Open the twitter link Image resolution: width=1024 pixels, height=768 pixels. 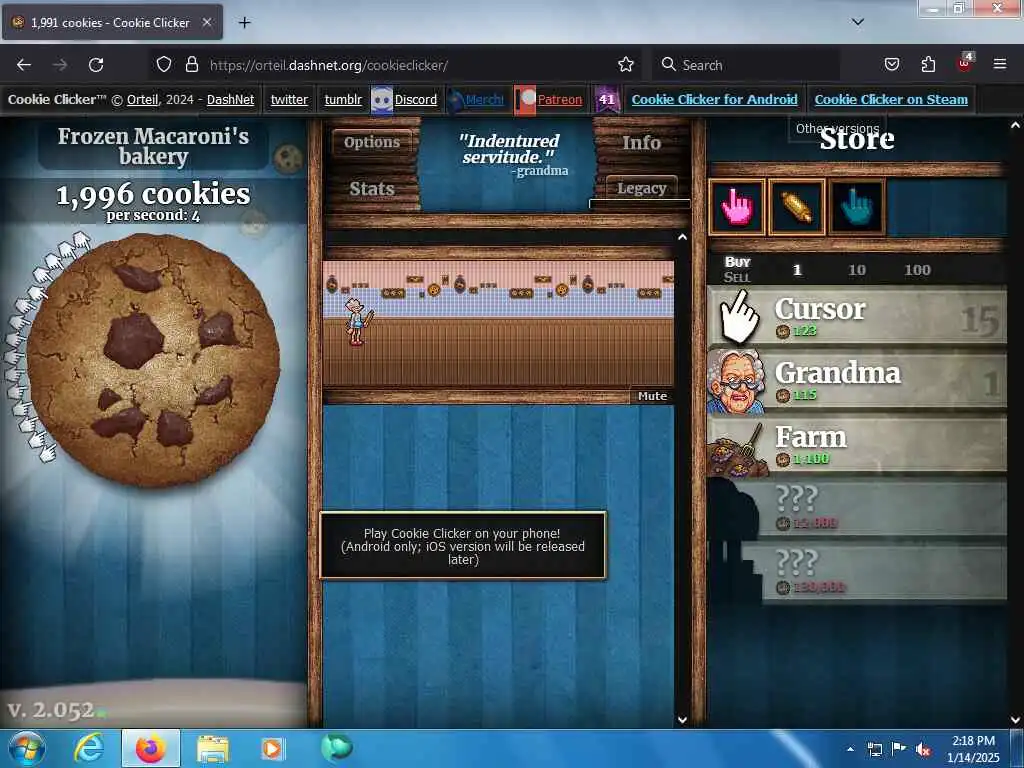(289, 100)
